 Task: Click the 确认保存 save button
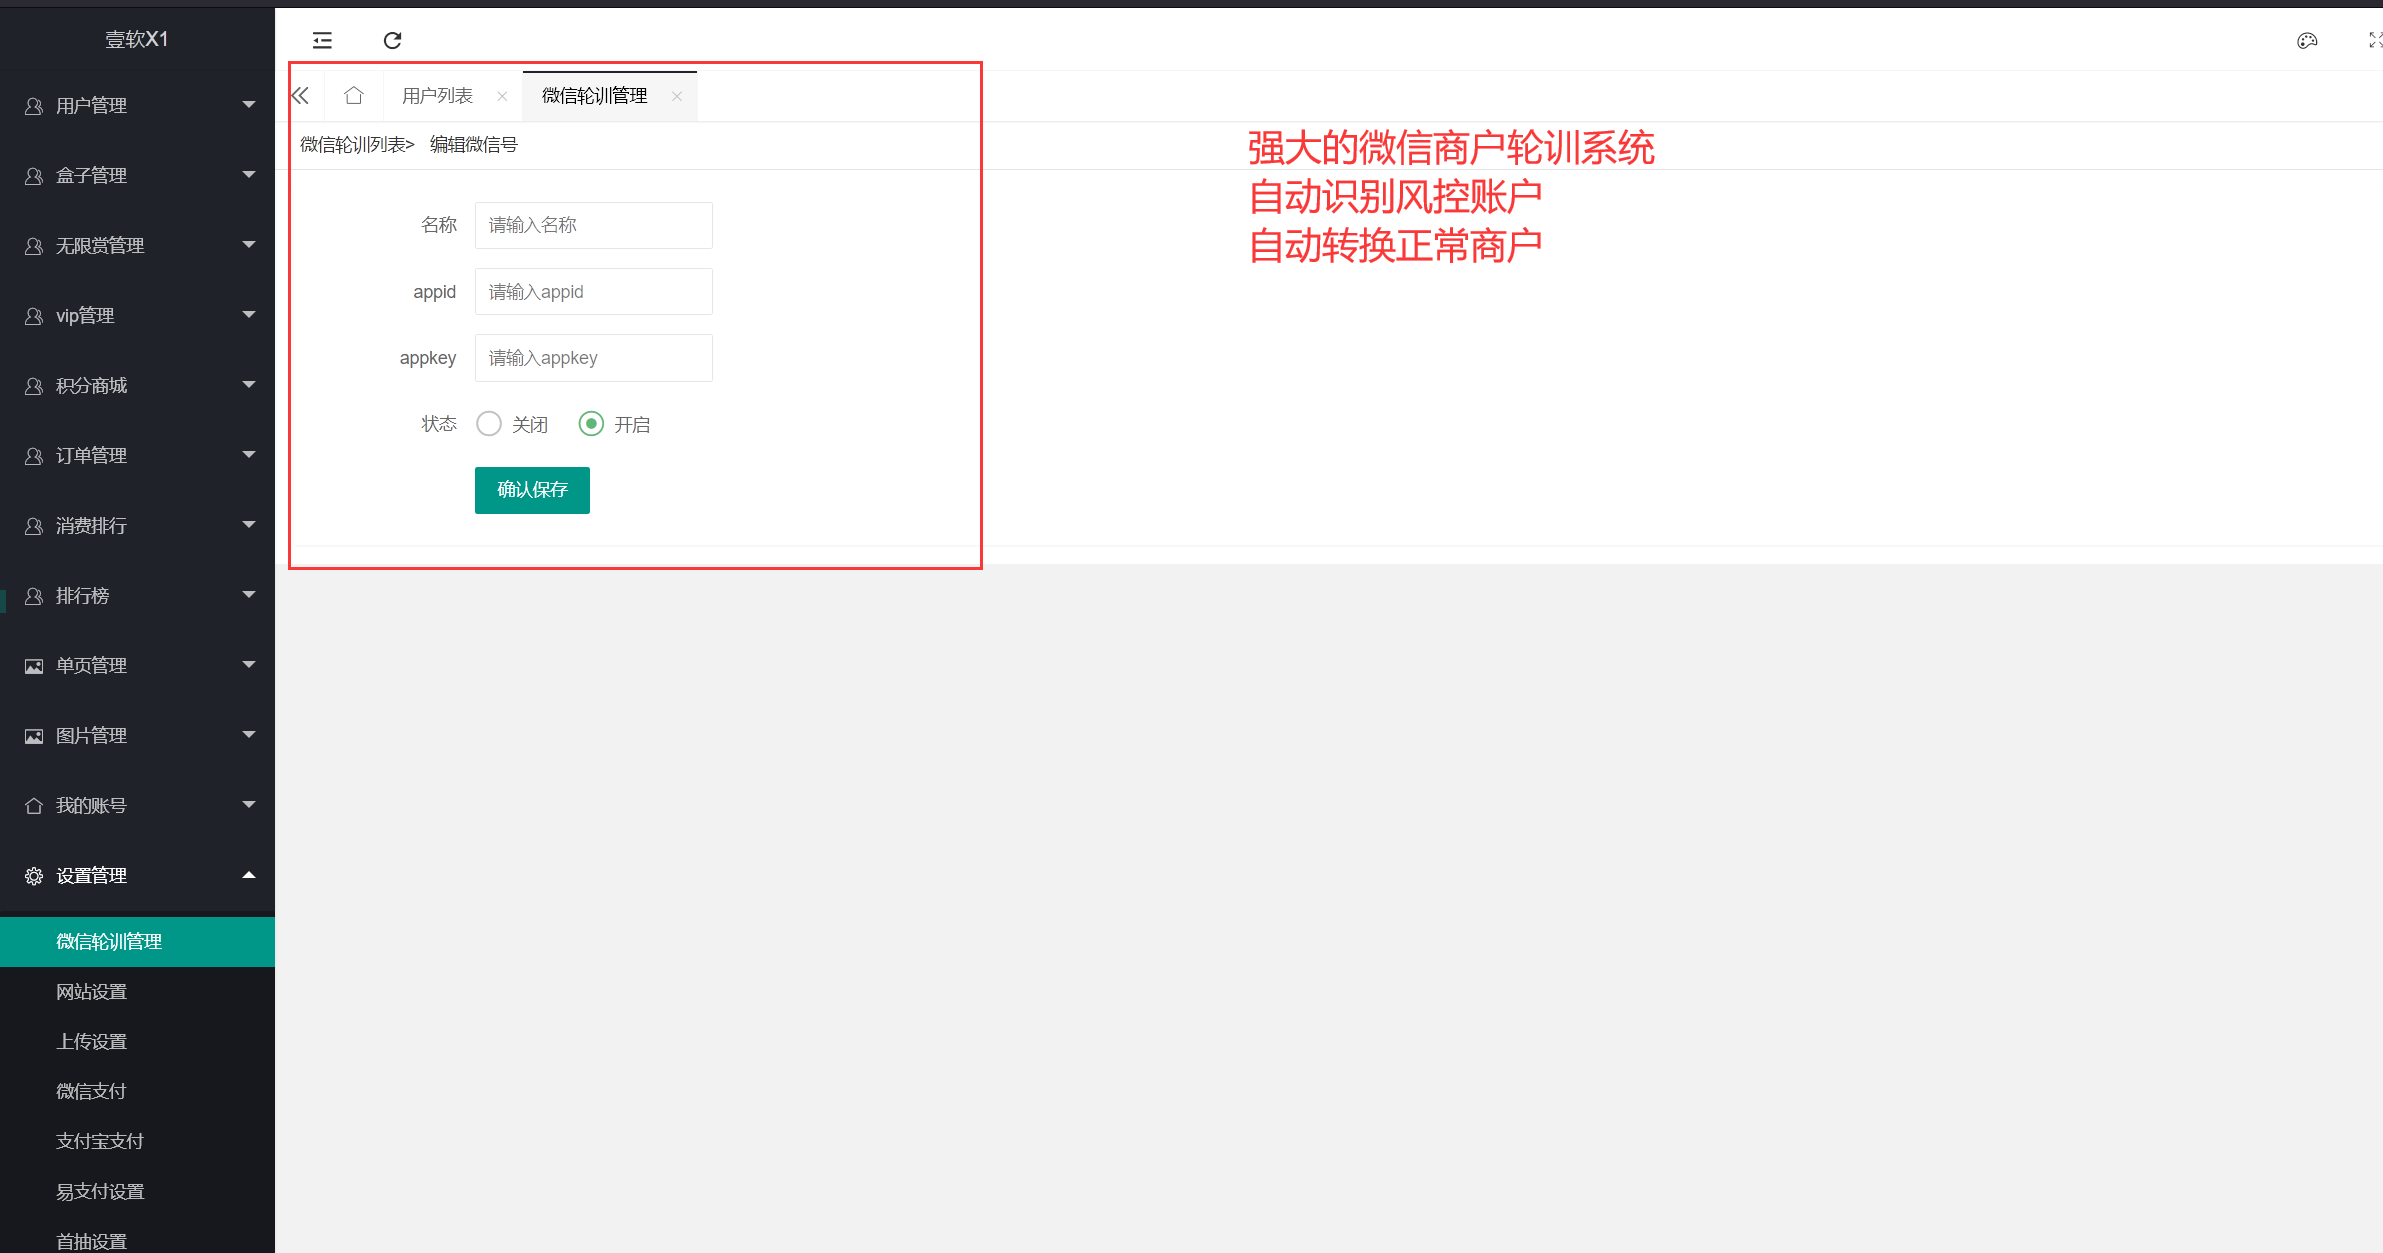coord(532,490)
